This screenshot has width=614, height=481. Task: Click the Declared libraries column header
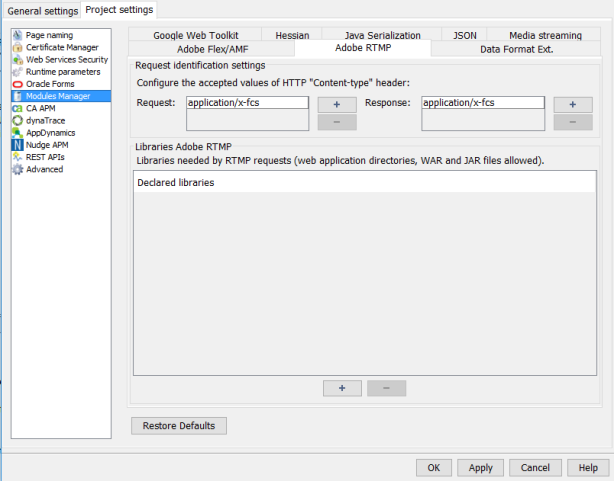click(365, 183)
